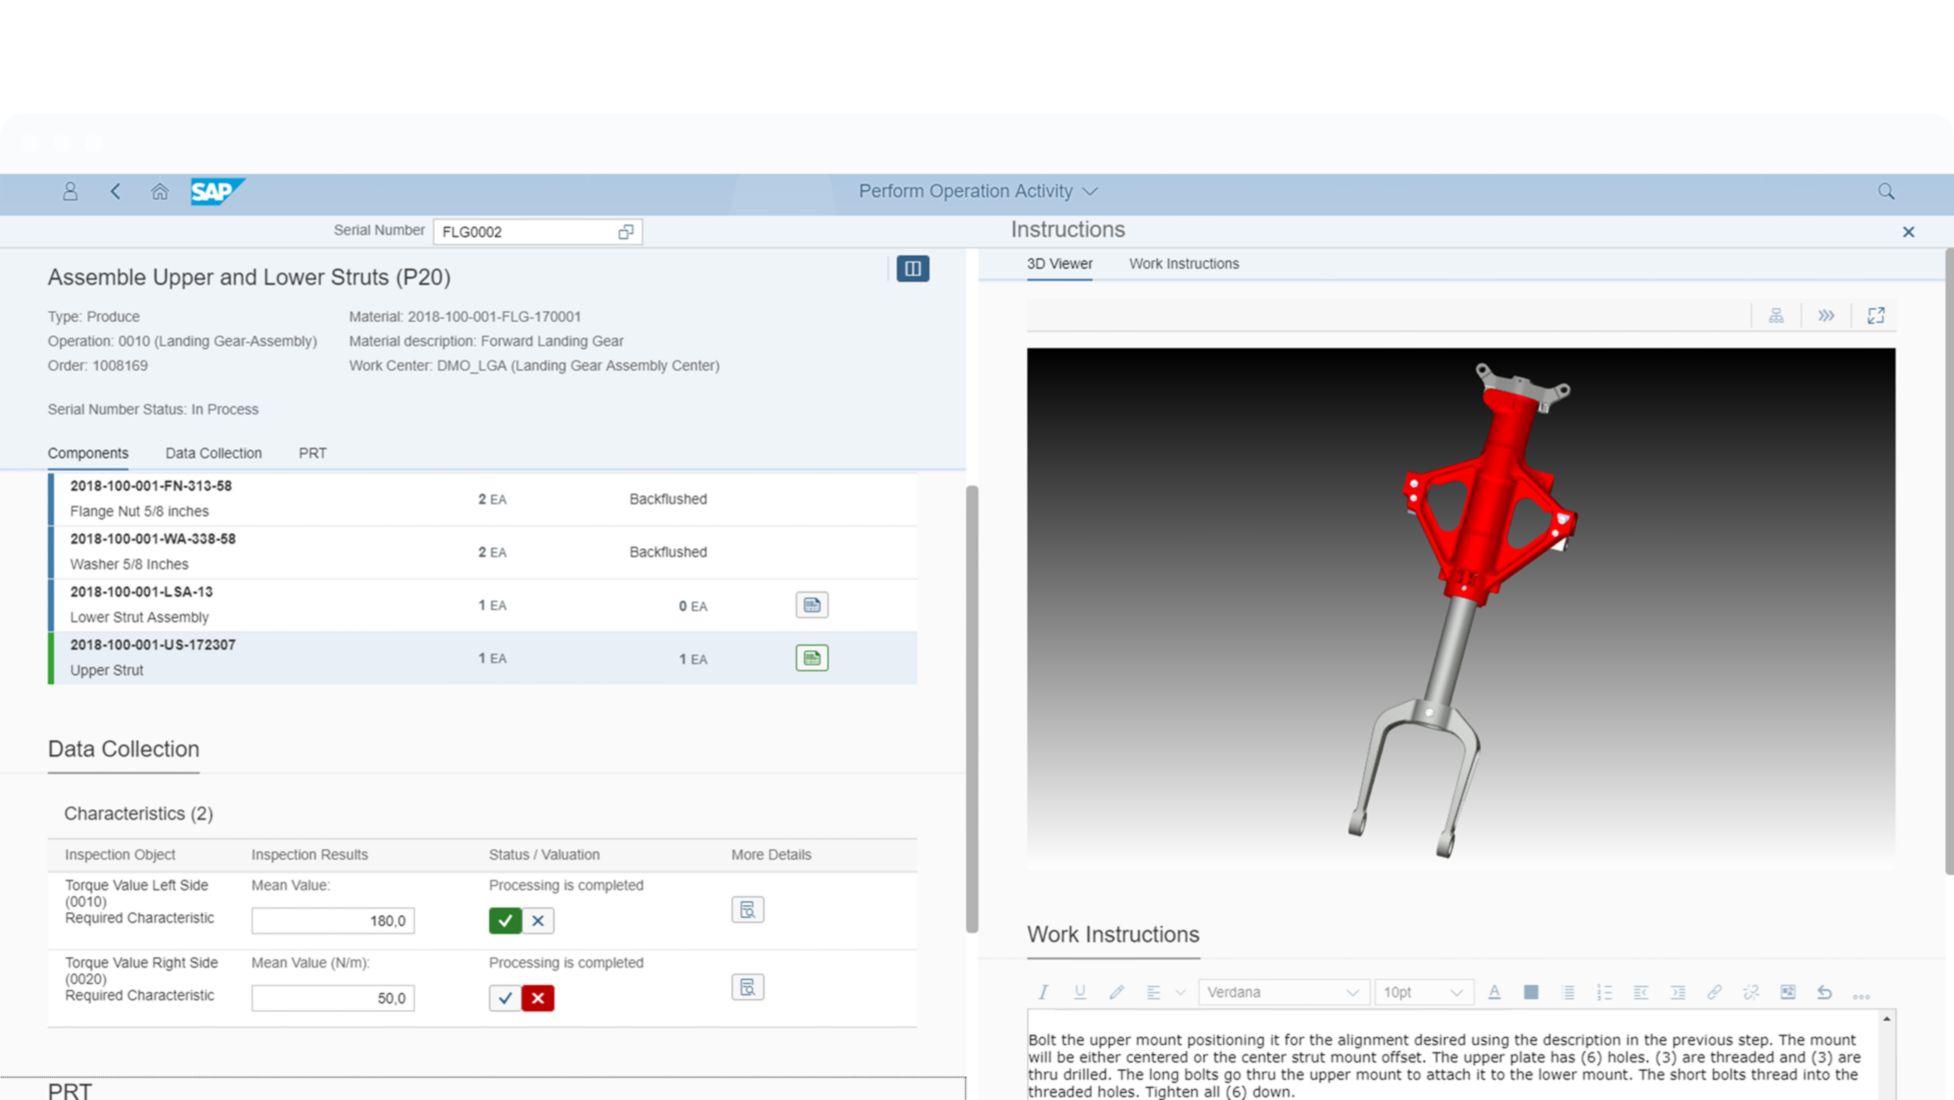
Task: Click the home icon in header
Action: 159,191
